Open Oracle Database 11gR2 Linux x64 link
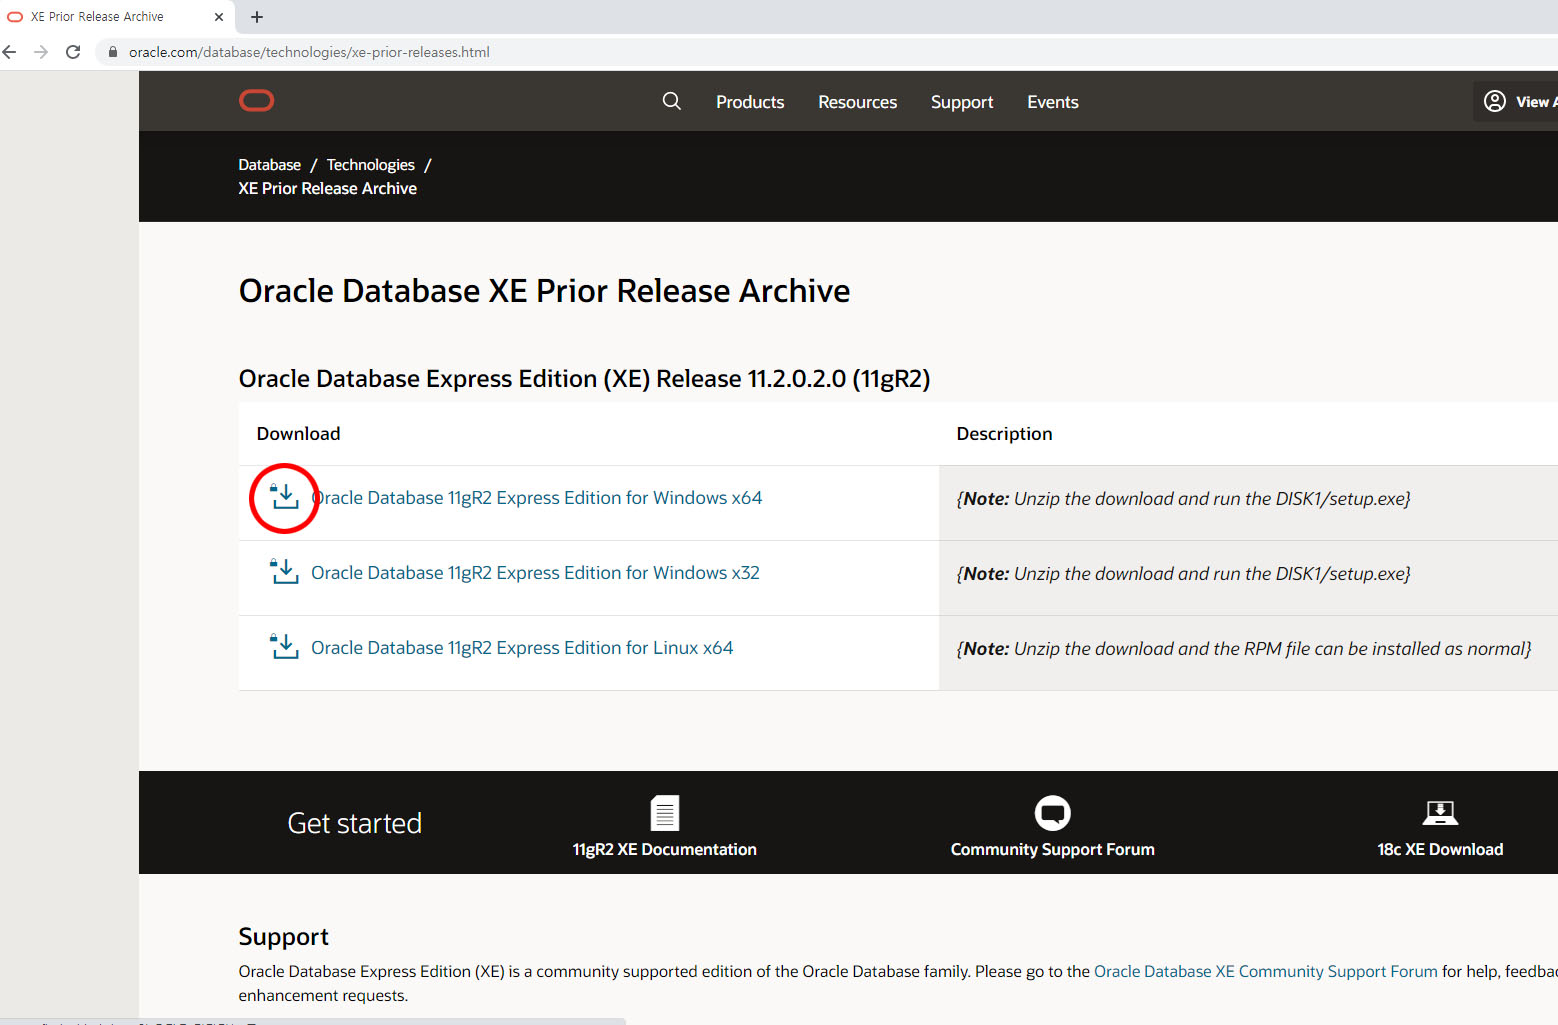This screenshot has width=1558, height=1025. pyautogui.click(x=522, y=647)
